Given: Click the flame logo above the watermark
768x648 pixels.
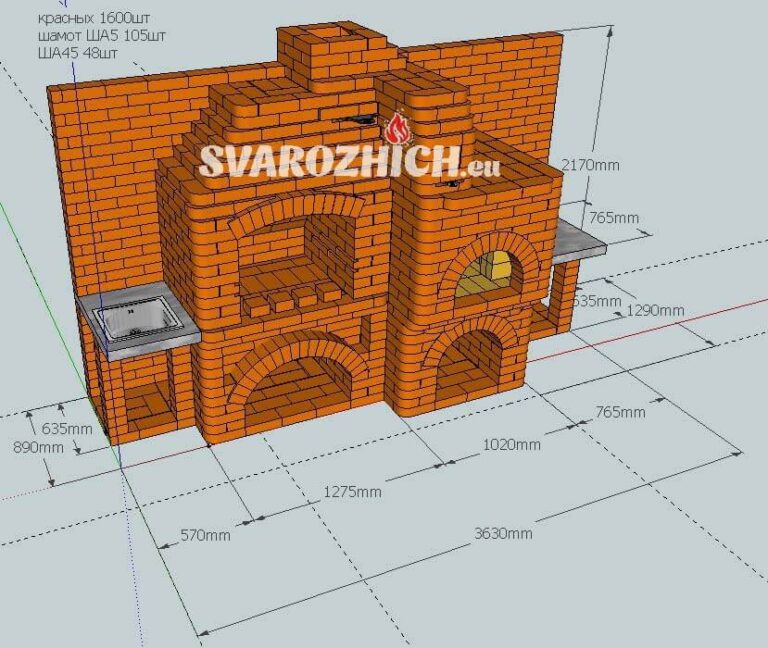Looking at the screenshot, I should coord(398,128).
